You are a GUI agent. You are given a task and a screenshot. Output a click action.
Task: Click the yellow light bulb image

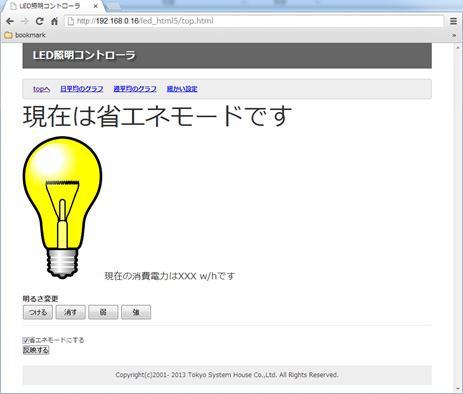[x=62, y=207]
